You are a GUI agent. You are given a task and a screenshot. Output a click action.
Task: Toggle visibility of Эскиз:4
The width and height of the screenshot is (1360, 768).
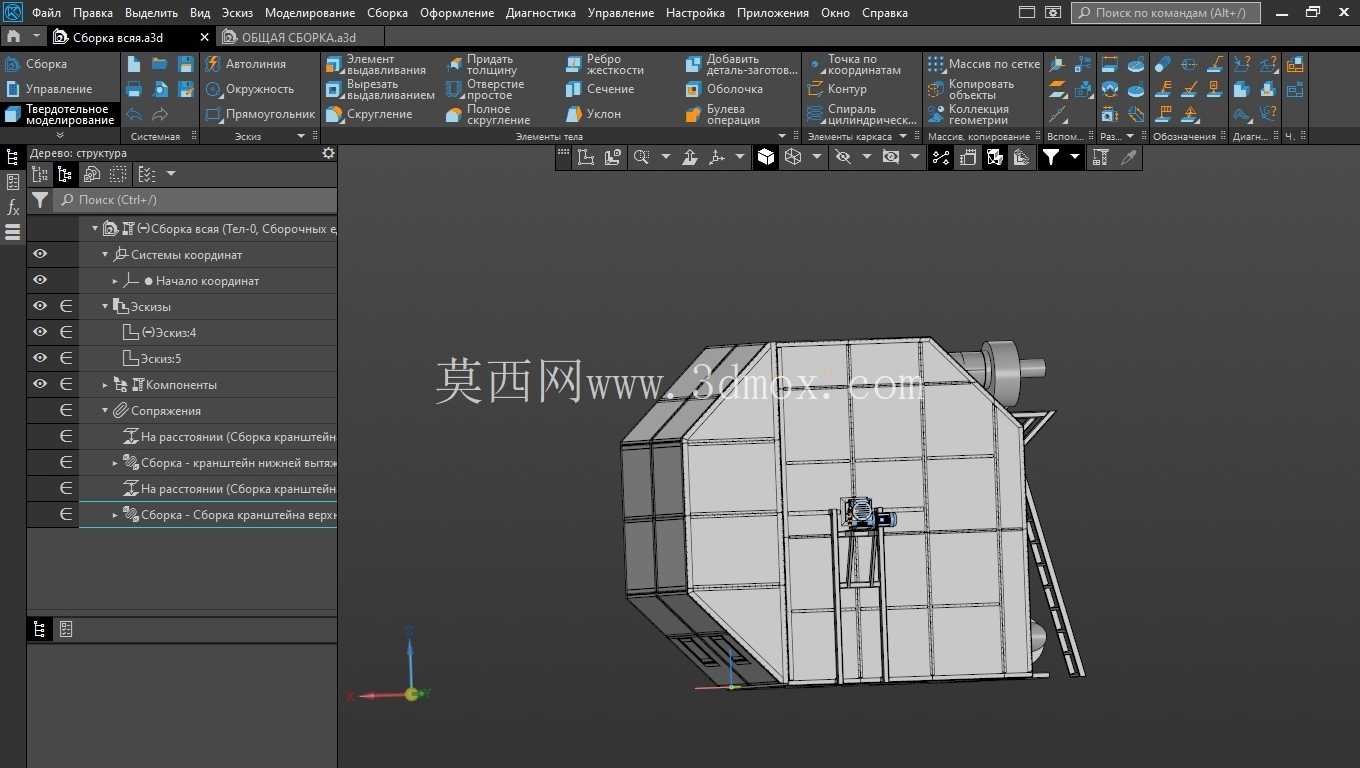point(40,332)
